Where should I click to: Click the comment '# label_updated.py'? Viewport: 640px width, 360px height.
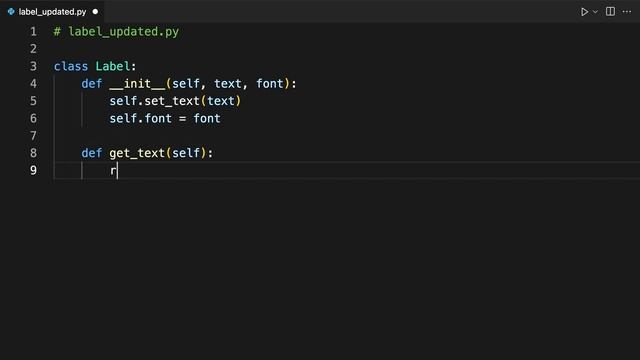[116, 32]
